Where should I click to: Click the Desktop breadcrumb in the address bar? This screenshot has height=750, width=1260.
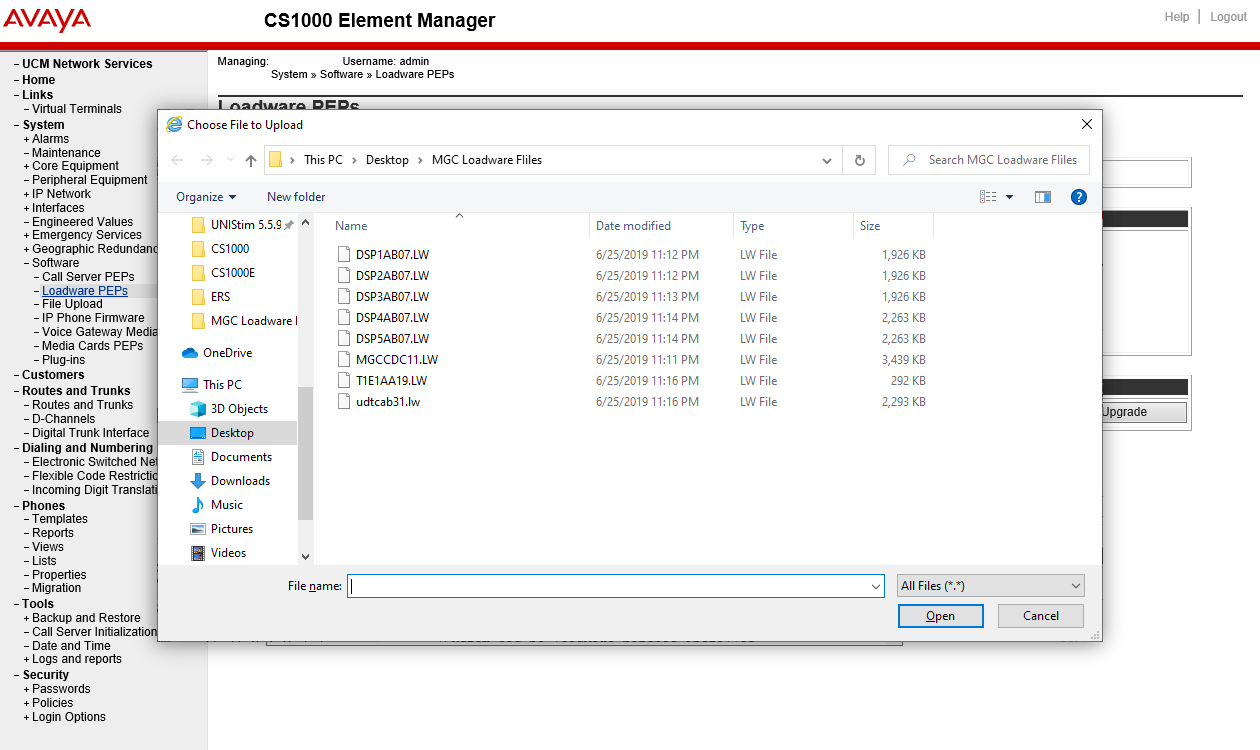[387, 160]
